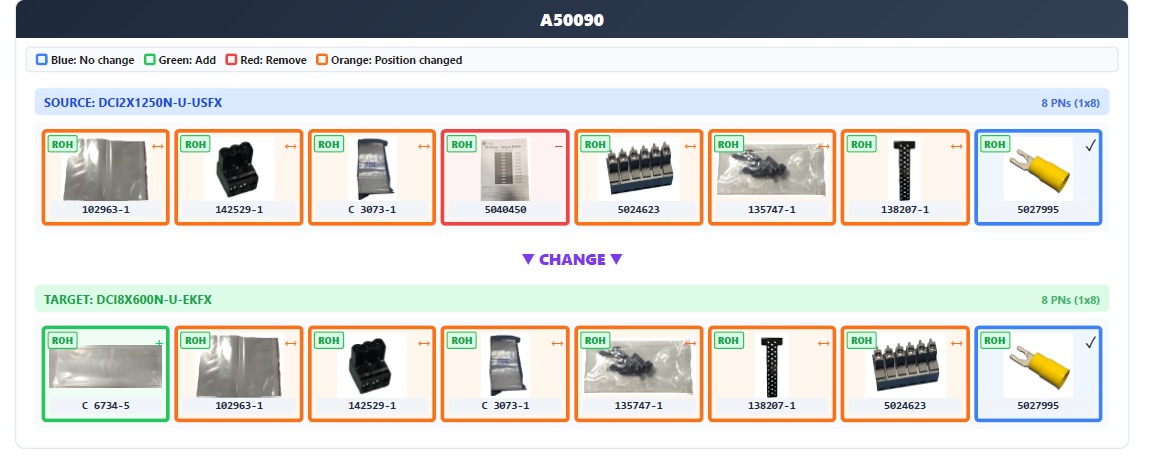Click the checkmark on target card 5027995
1157x469 pixels.
click(1090, 343)
